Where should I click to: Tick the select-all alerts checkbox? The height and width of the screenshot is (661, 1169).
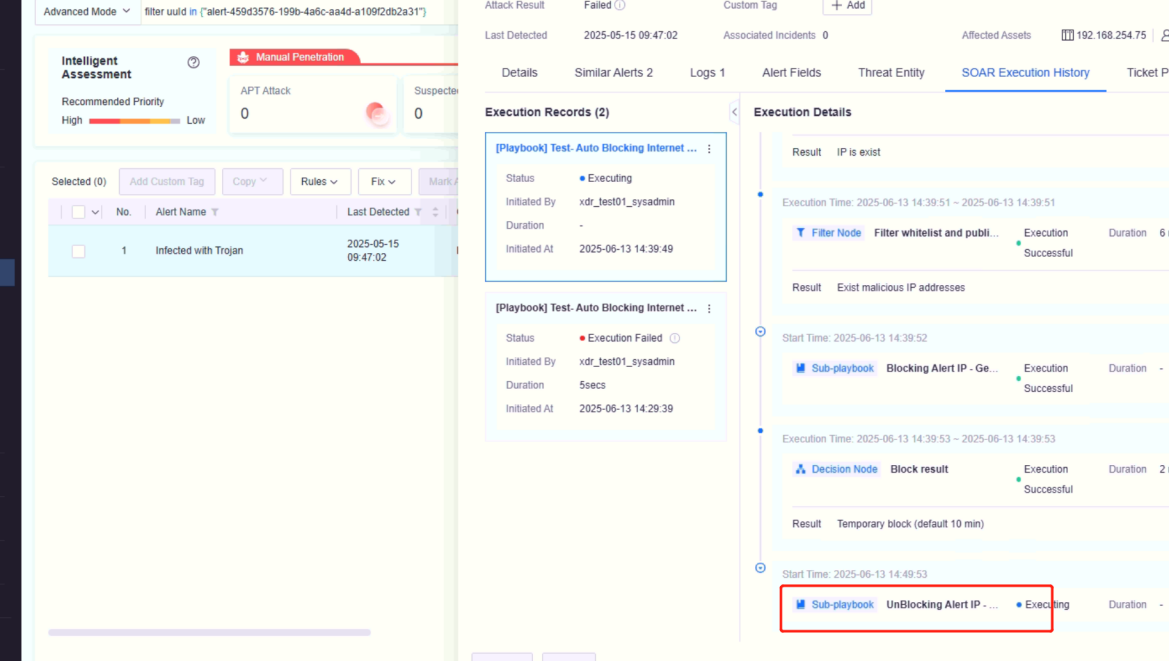[78, 212]
